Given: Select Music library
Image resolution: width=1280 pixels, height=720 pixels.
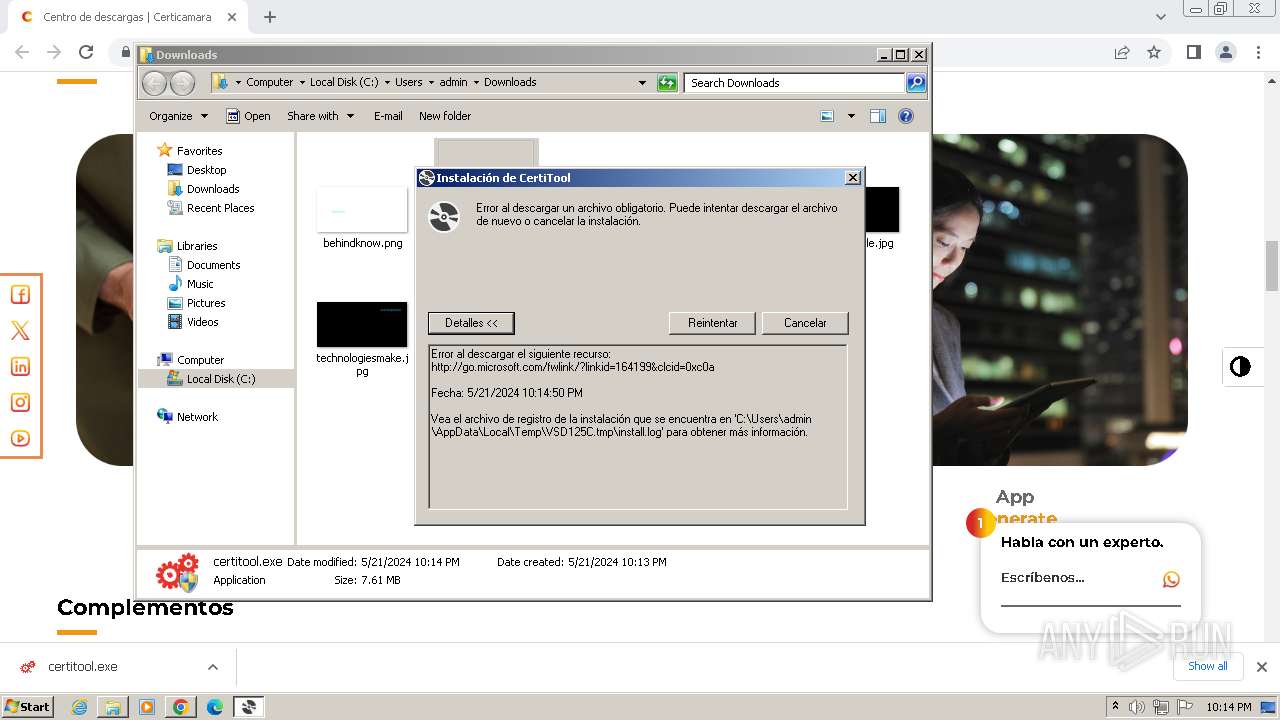Looking at the screenshot, I should point(200,284).
